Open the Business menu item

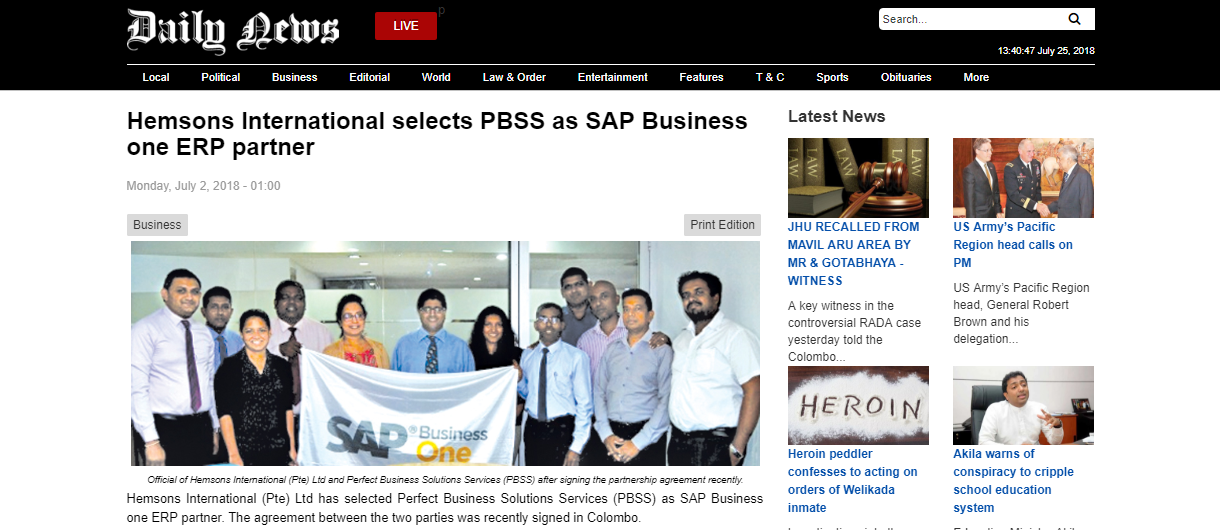[x=295, y=77]
